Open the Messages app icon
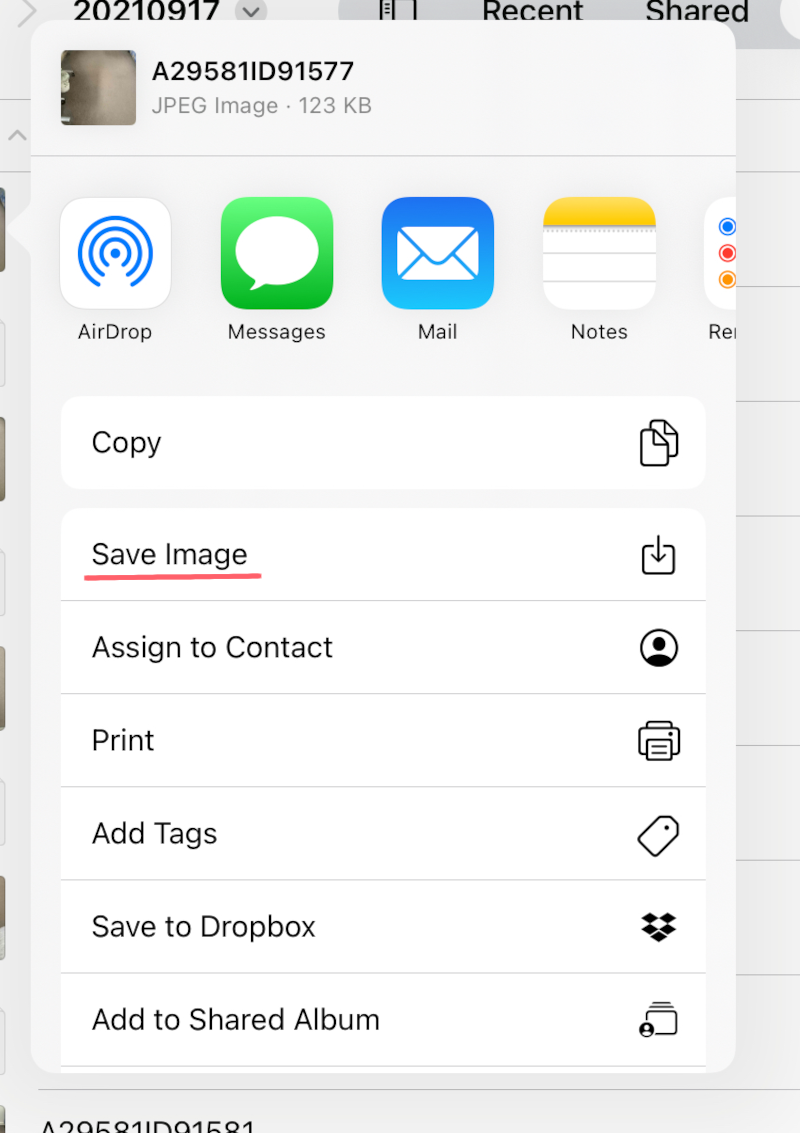This screenshot has height=1133, width=800. 277,254
